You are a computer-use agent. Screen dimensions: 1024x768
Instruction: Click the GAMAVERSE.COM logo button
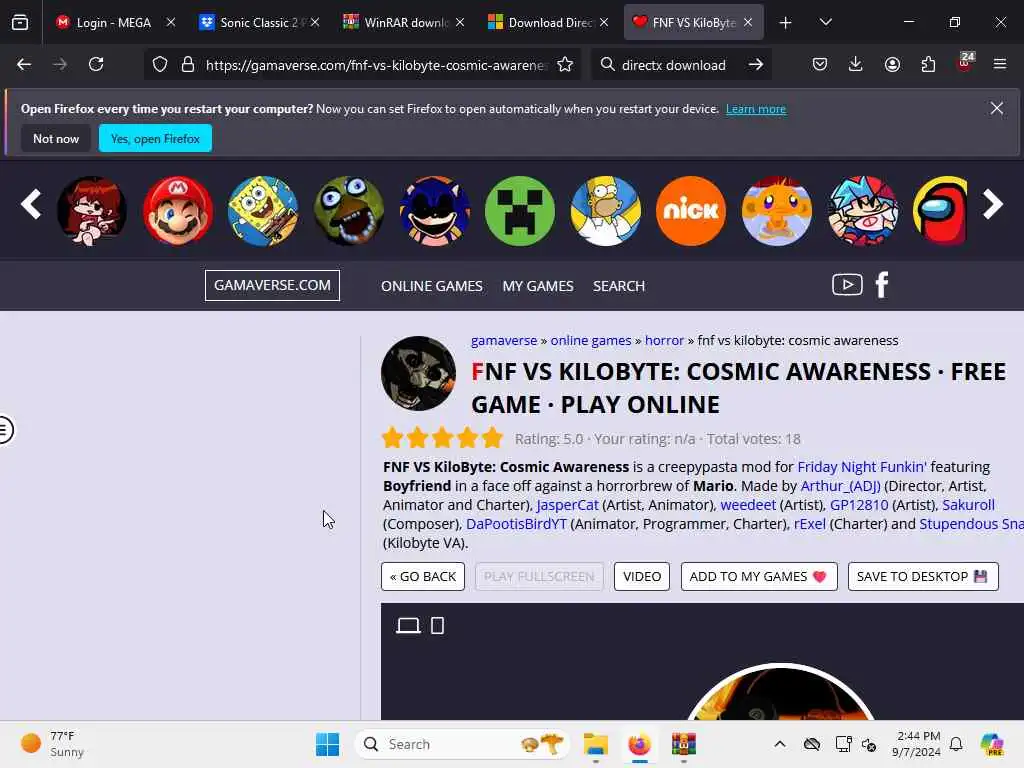pyautogui.click(x=272, y=285)
